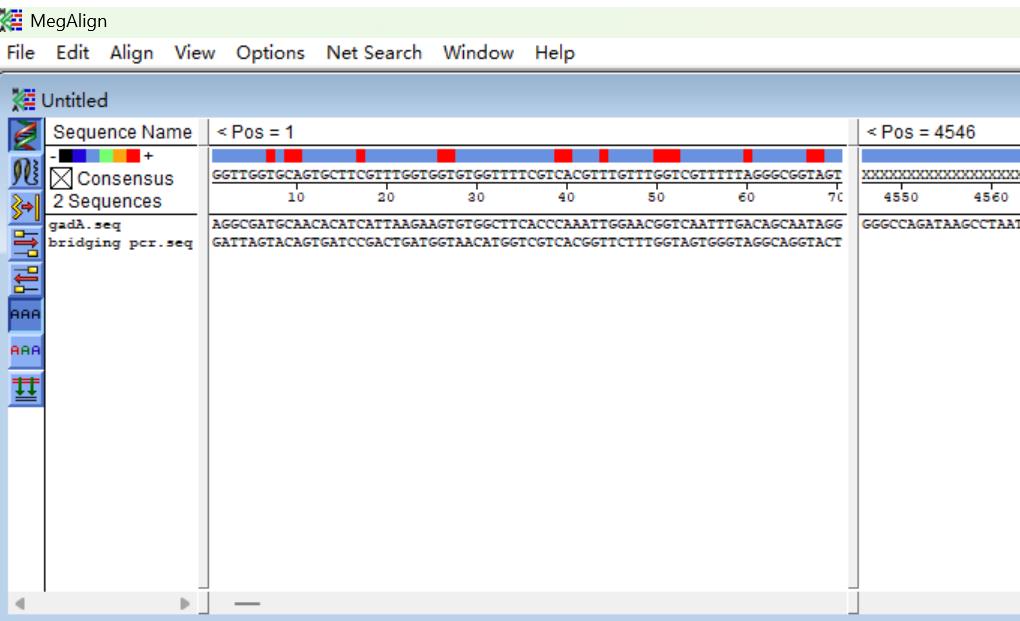
Task: Click the green arrows alignment icon
Action: pyautogui.click(x=26, y=388)
